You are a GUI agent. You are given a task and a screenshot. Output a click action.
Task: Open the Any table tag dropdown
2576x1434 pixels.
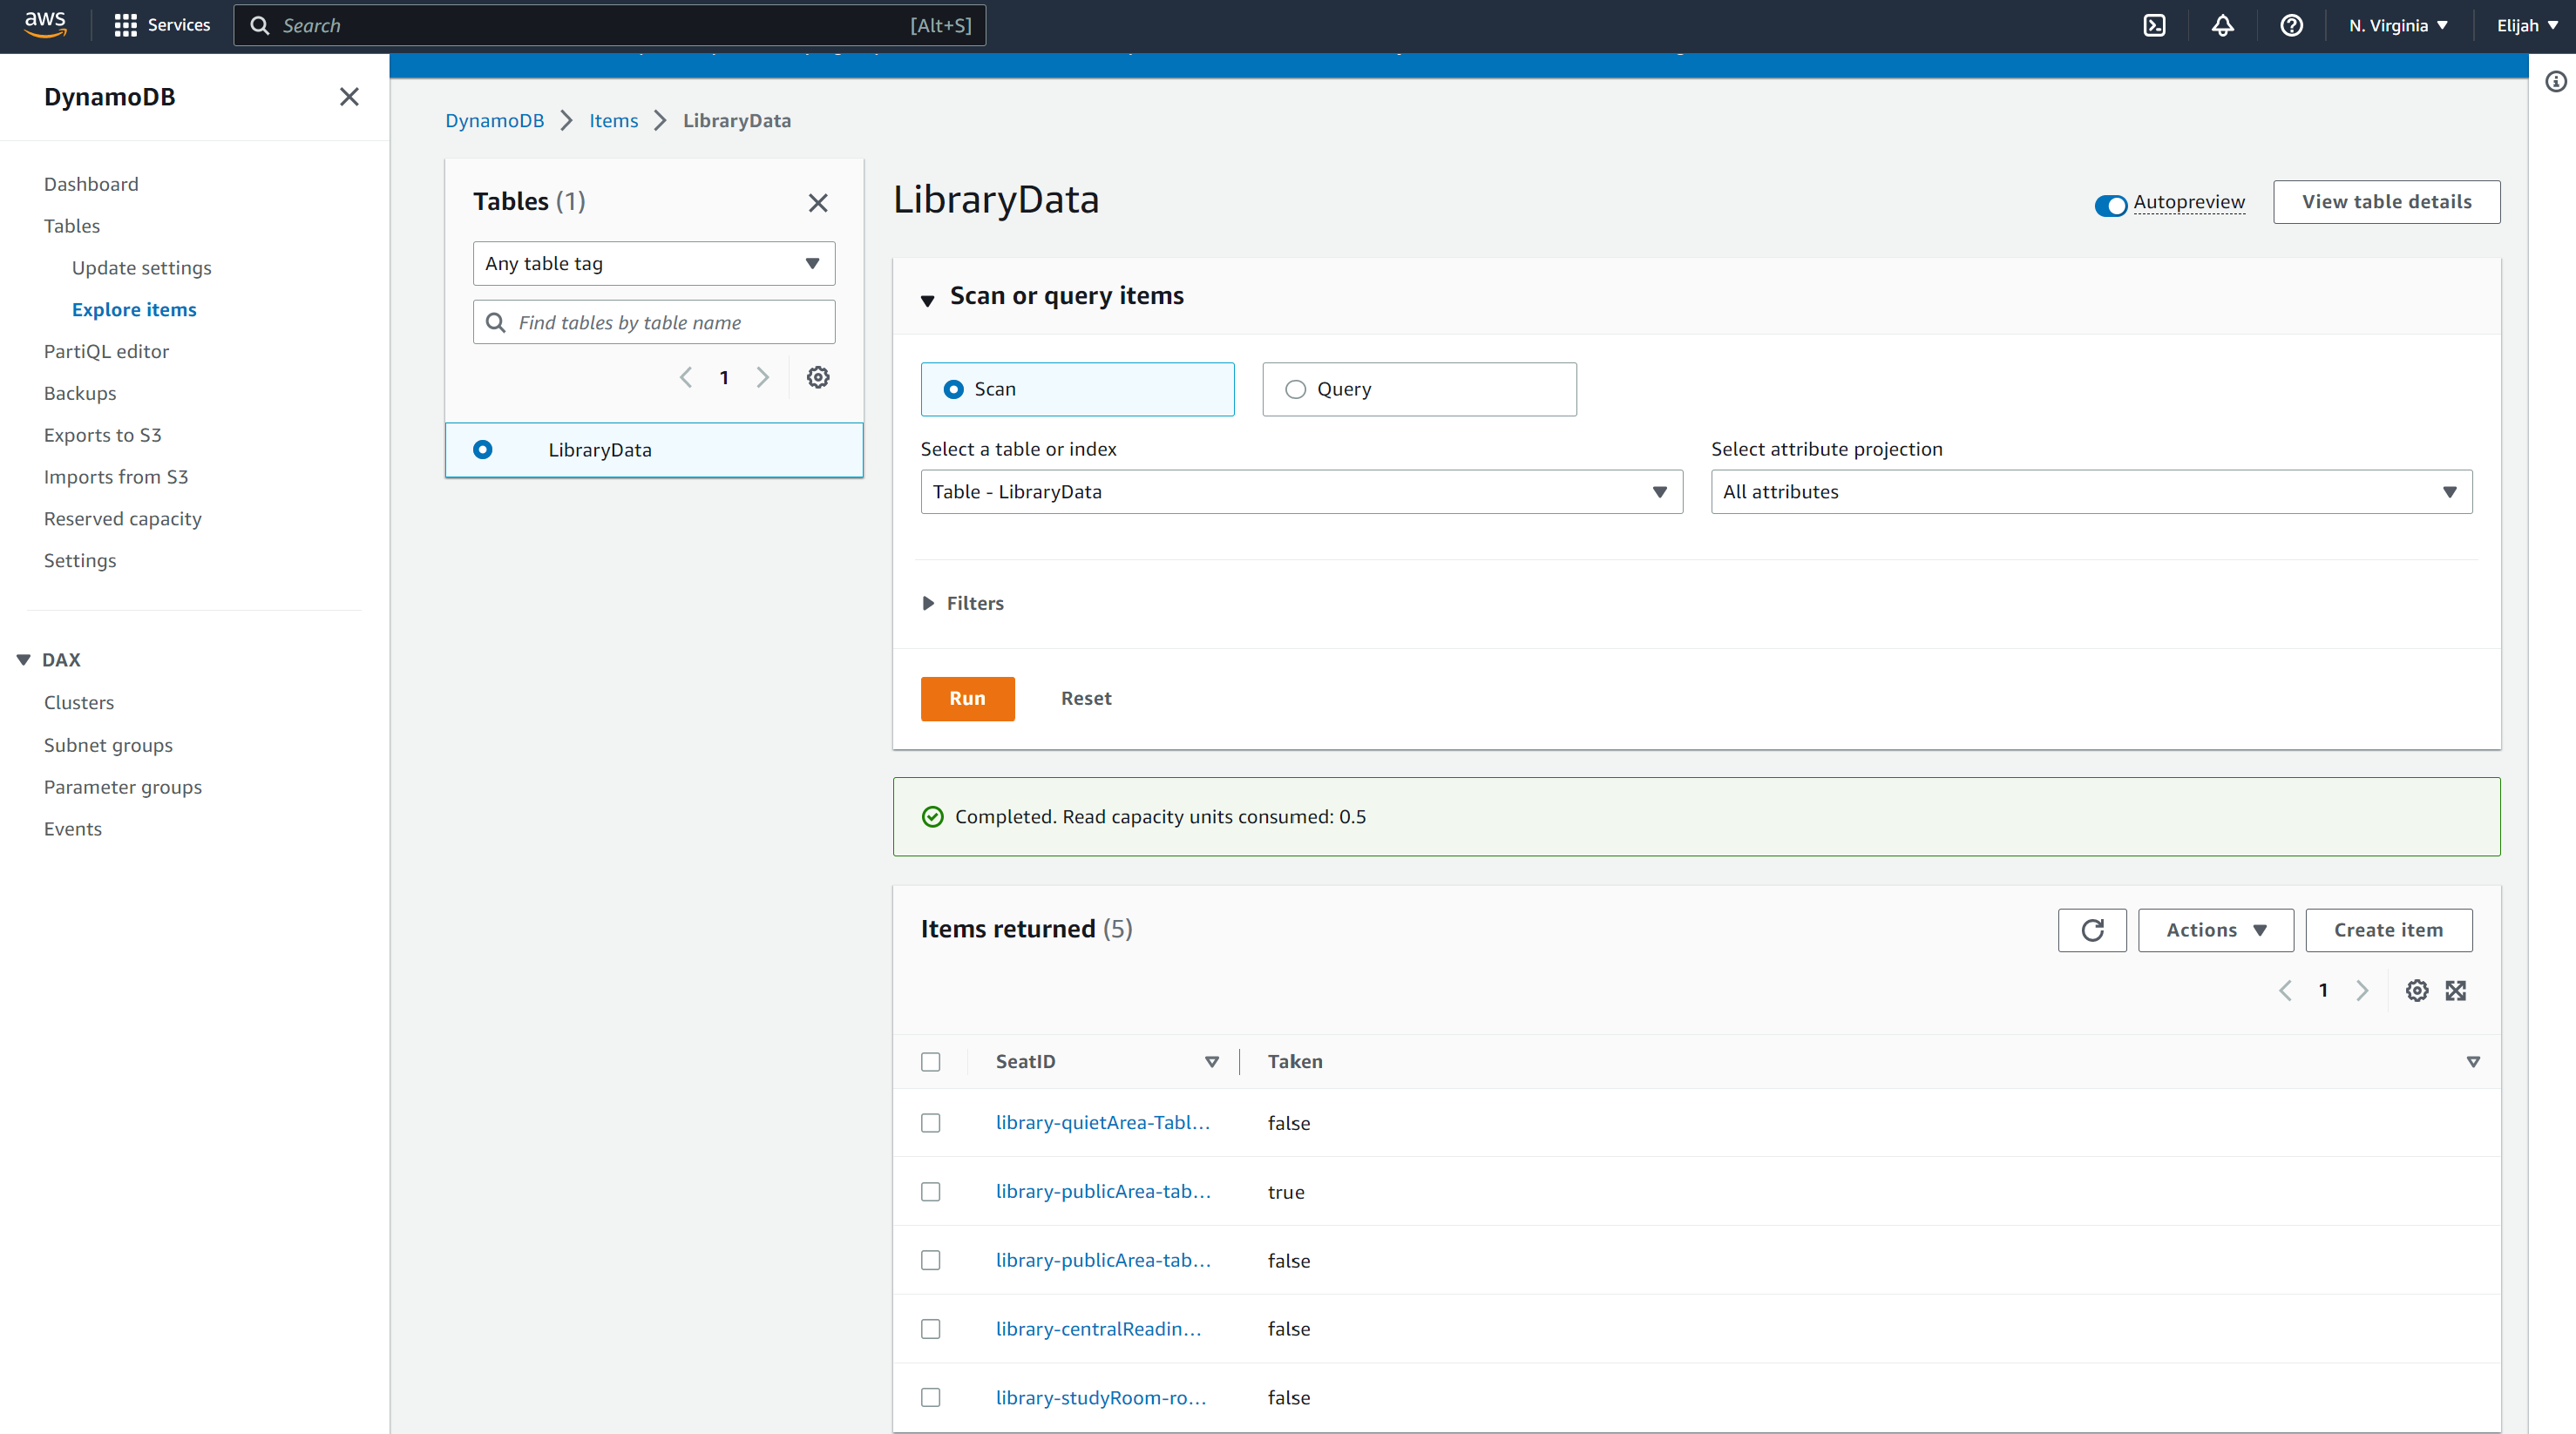654,264
